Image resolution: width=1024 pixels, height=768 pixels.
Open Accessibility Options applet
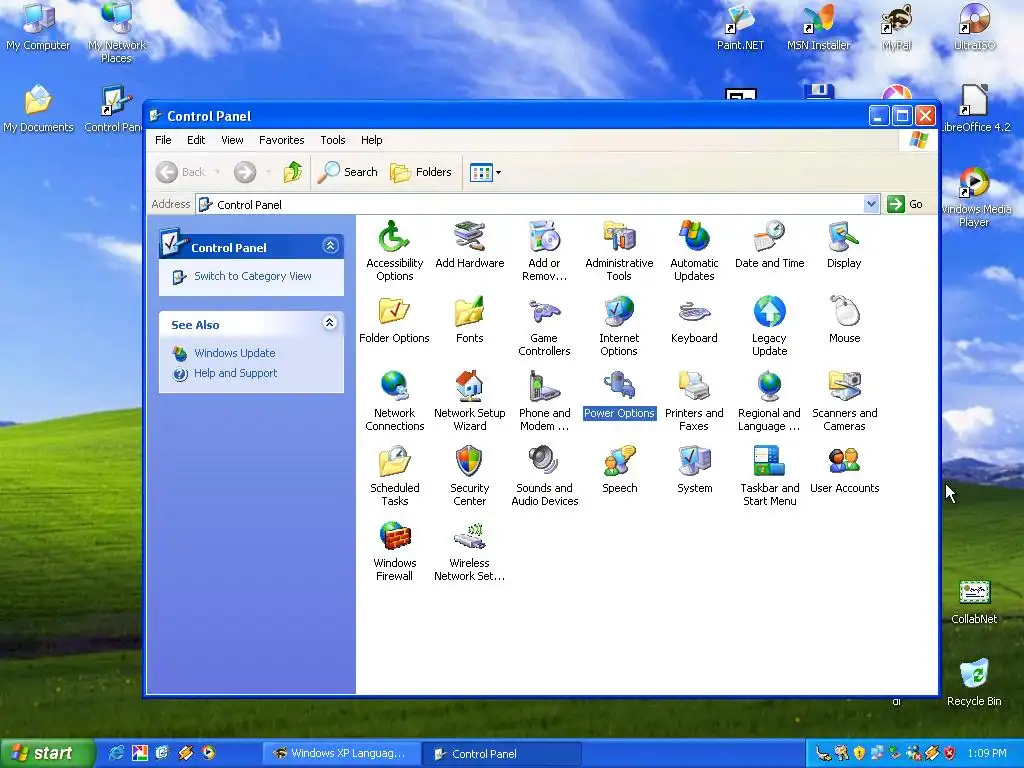(x=394, y=251)
